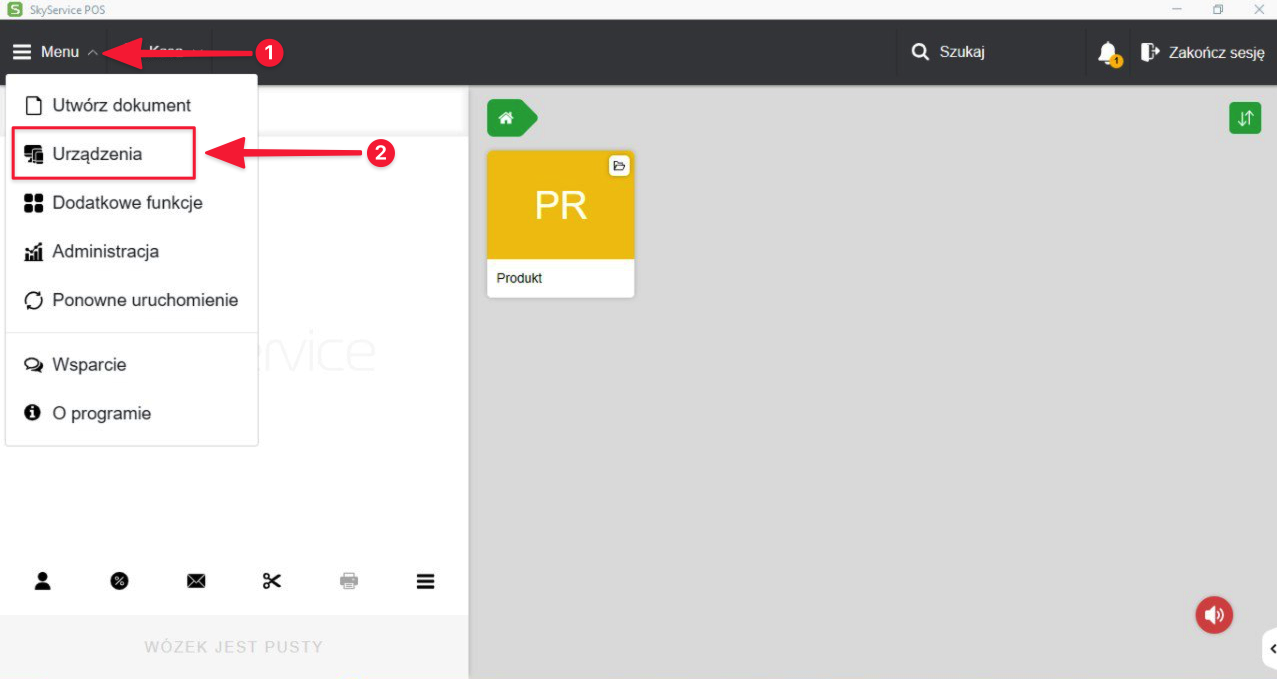Select Utwórz dokument from the menu
The width and height of the screenshot is (1277, 679).
point(121,105)
